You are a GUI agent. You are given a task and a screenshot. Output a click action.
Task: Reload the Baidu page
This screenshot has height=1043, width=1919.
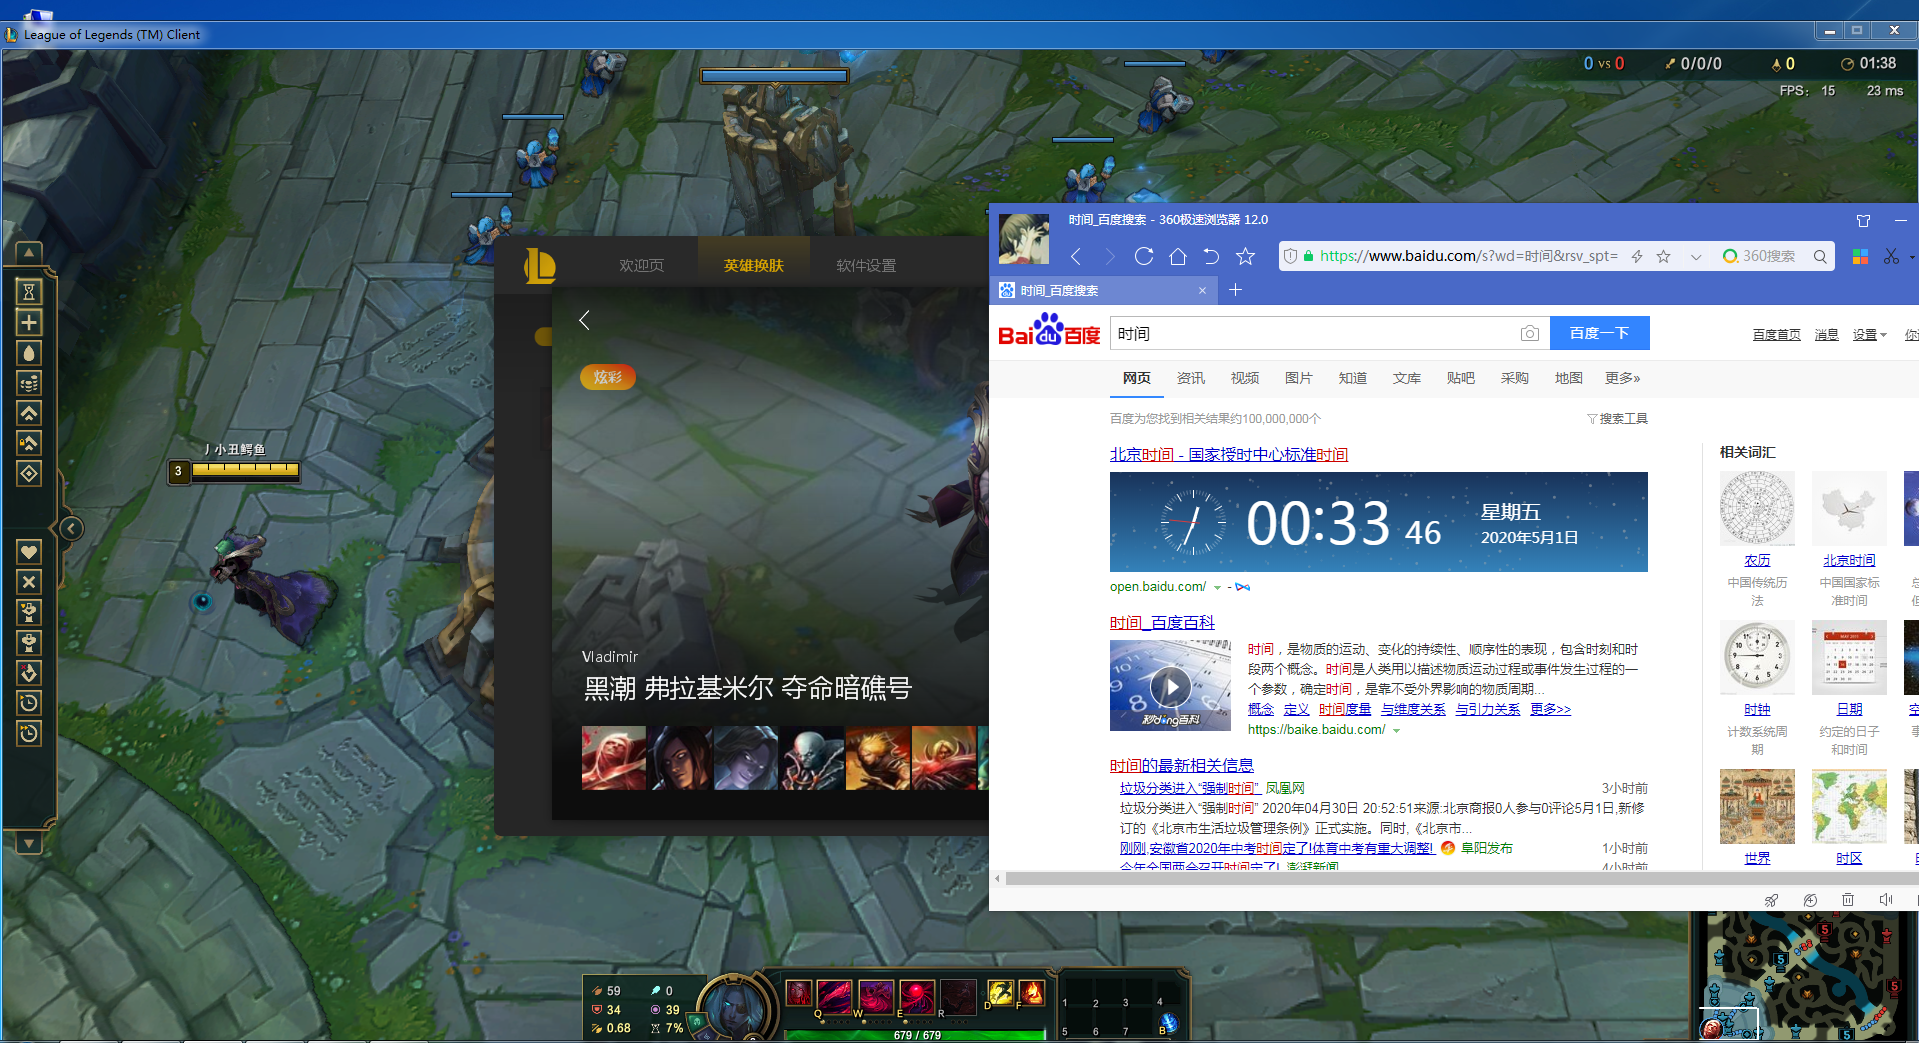(x=1144, y=256)
